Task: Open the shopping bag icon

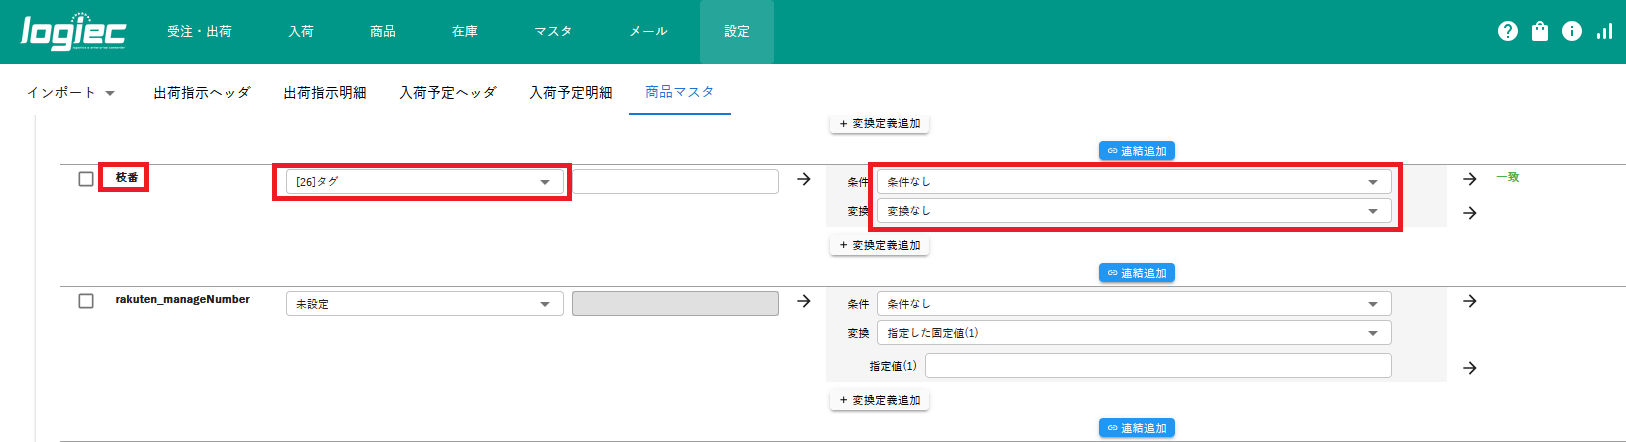Action: (x=1540, y=32)
